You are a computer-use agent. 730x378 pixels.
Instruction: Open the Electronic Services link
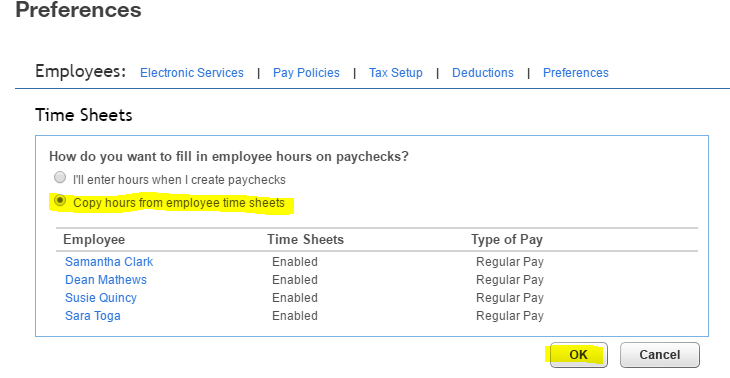(192, 73)
